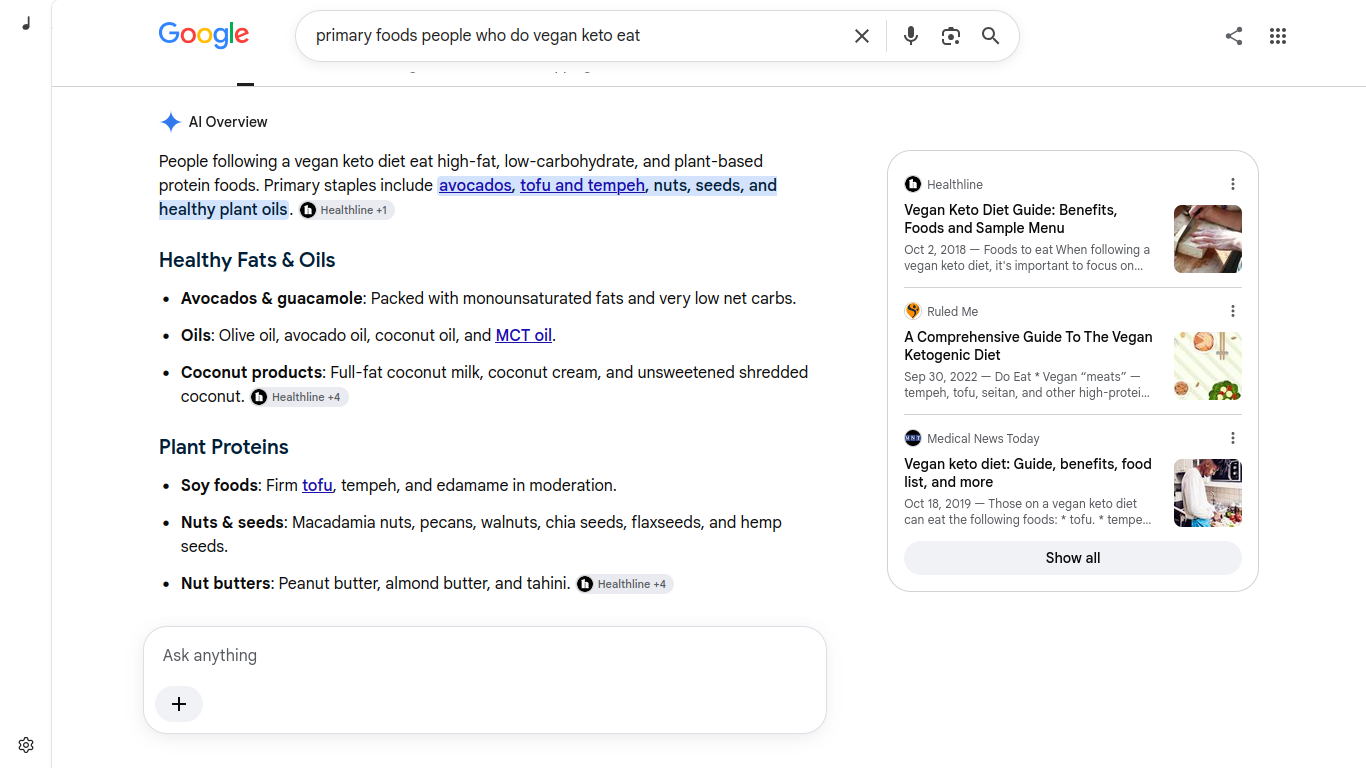The height and width of the screenshot is (768, 1366).
Task: Open the MCT oil link
Action: [524, 335]
